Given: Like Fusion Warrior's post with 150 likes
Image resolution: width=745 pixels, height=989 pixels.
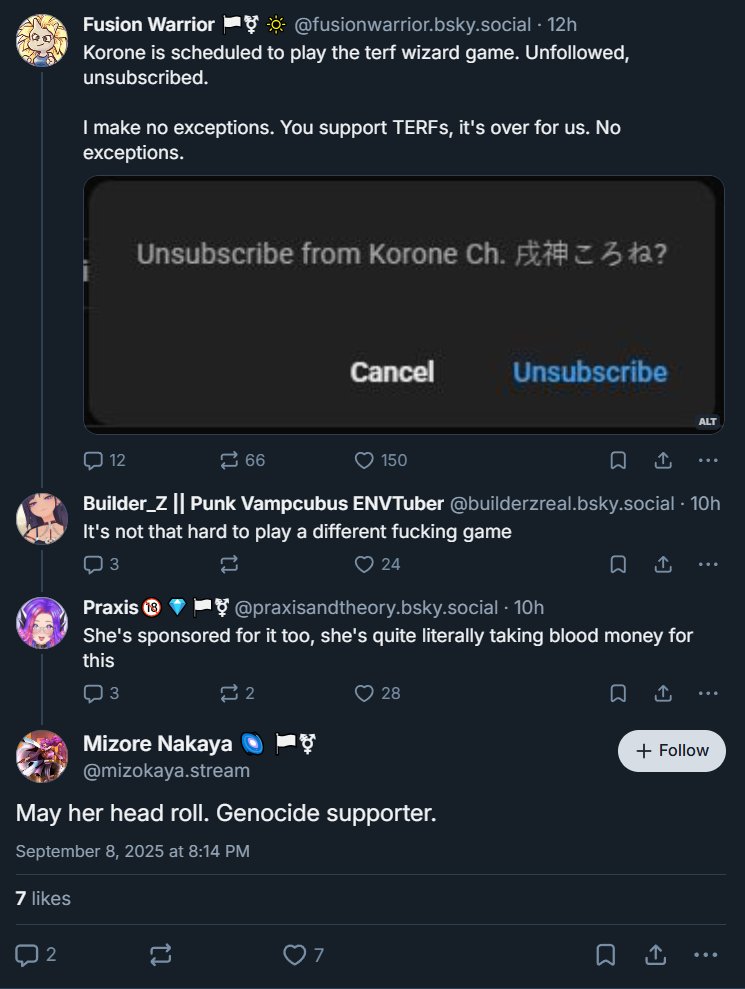Looking at the screenshot, I should coord(365,460).
